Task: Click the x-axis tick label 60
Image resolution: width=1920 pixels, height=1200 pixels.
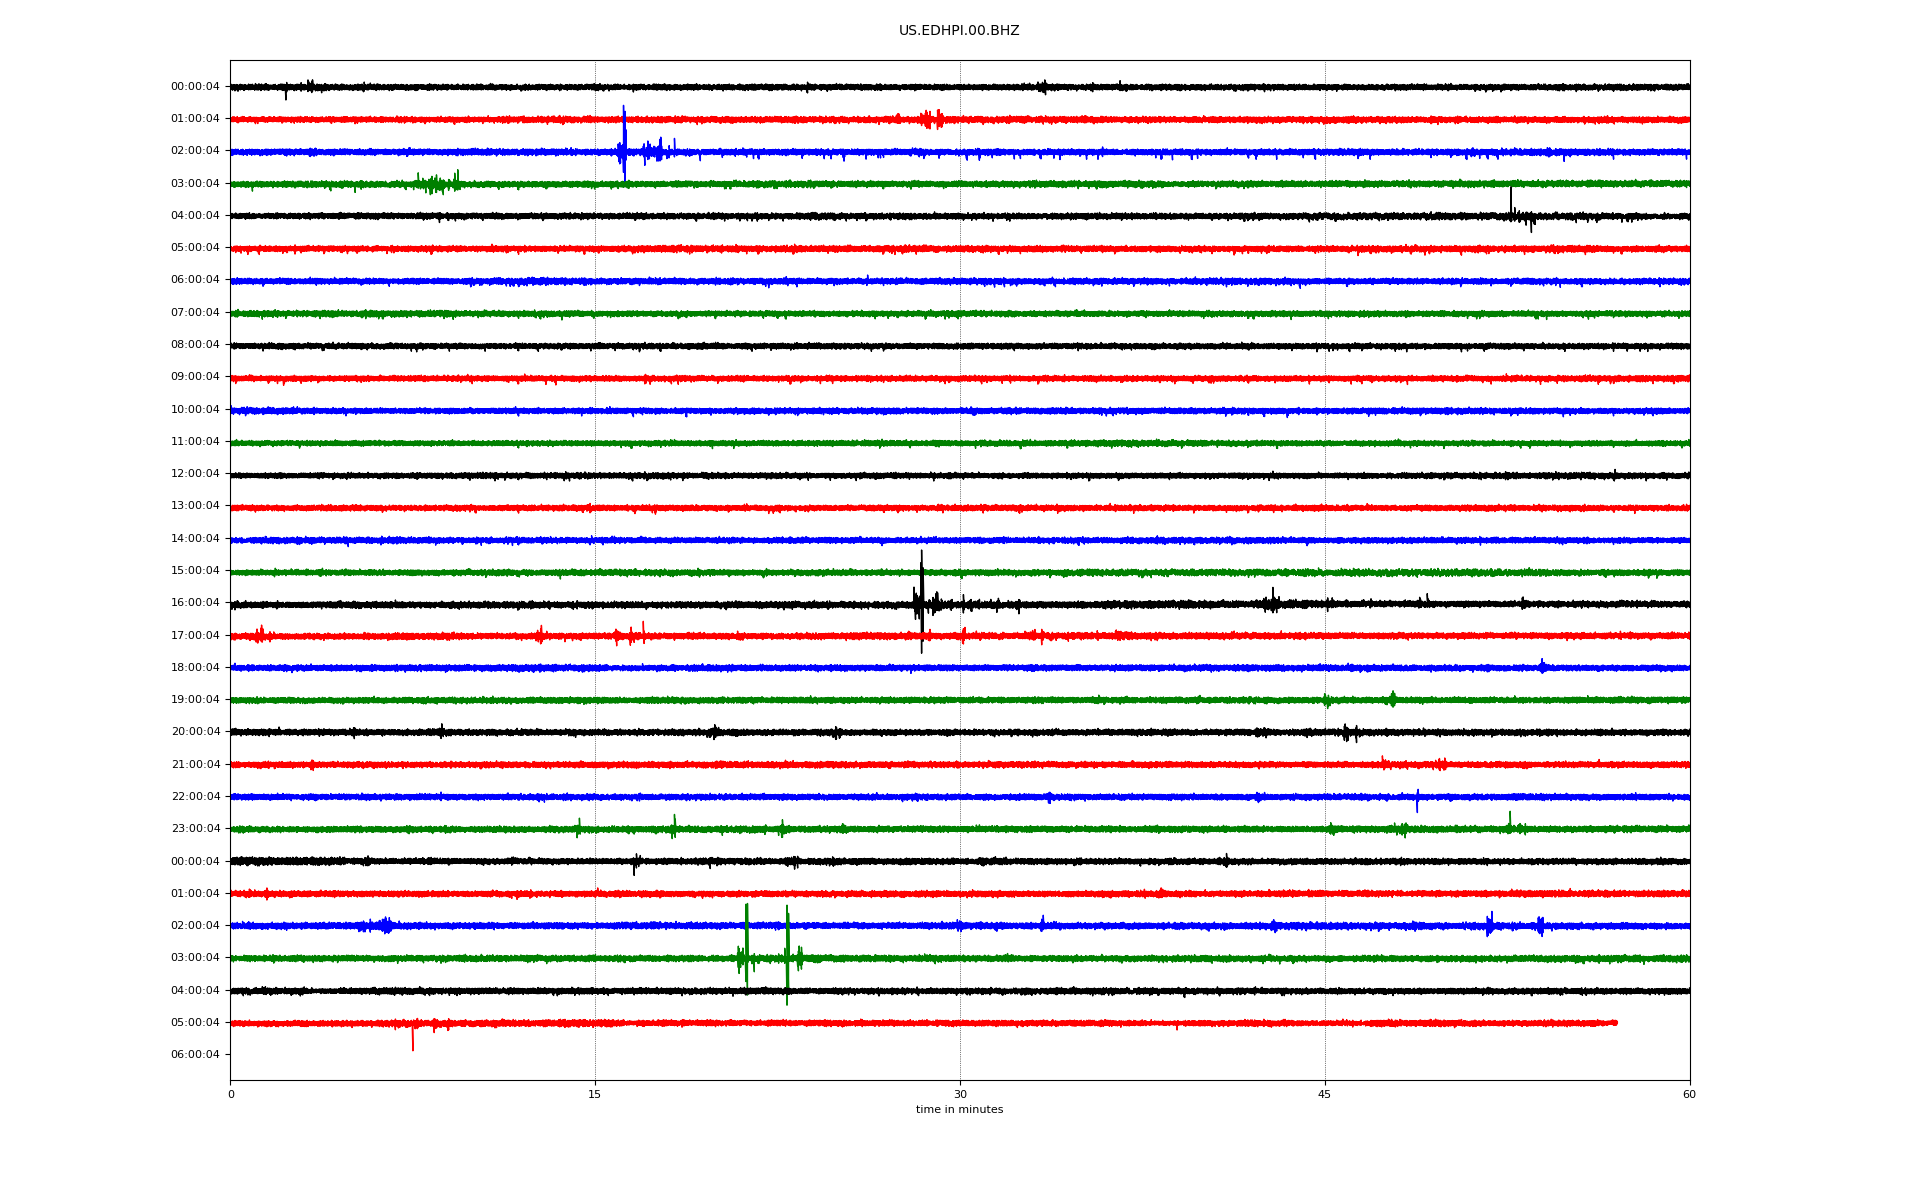Action: click(x=1689, y=1095)
